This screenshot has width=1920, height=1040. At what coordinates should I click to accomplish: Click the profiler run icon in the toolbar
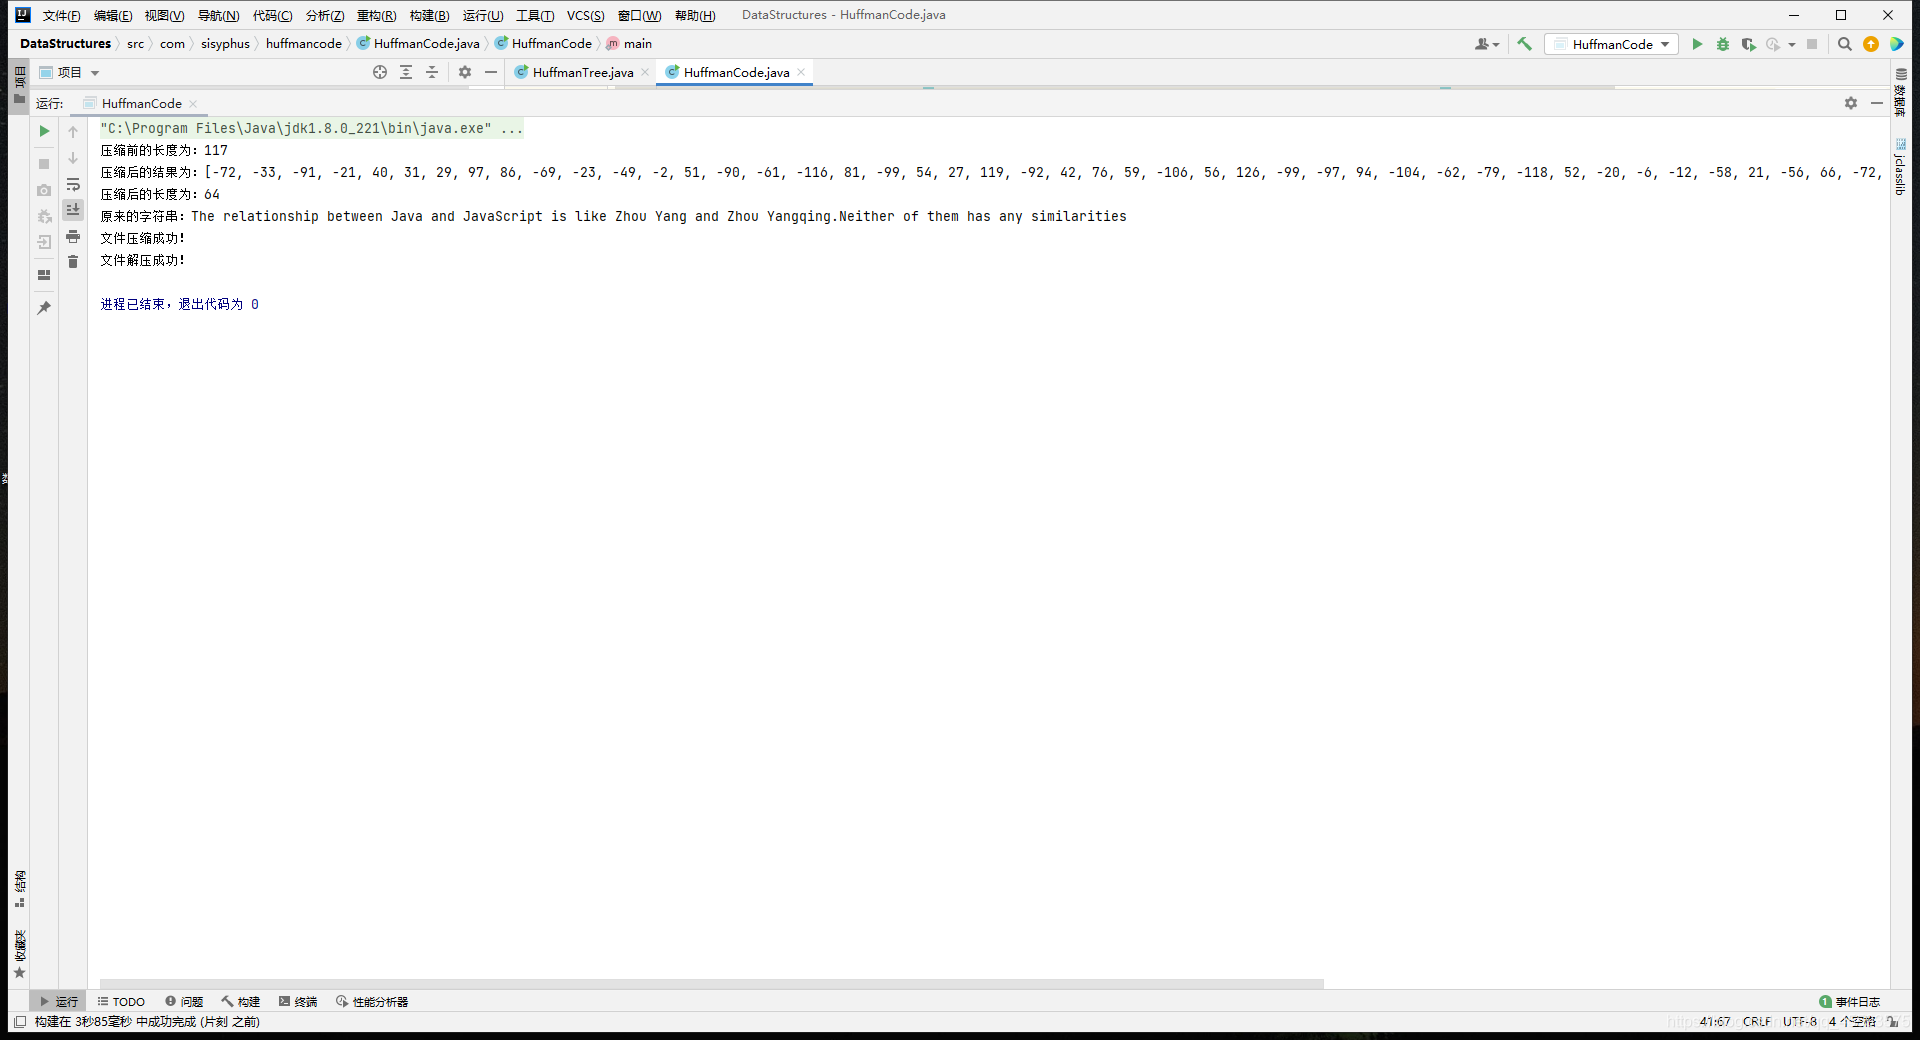click(x=1774, y=44)
